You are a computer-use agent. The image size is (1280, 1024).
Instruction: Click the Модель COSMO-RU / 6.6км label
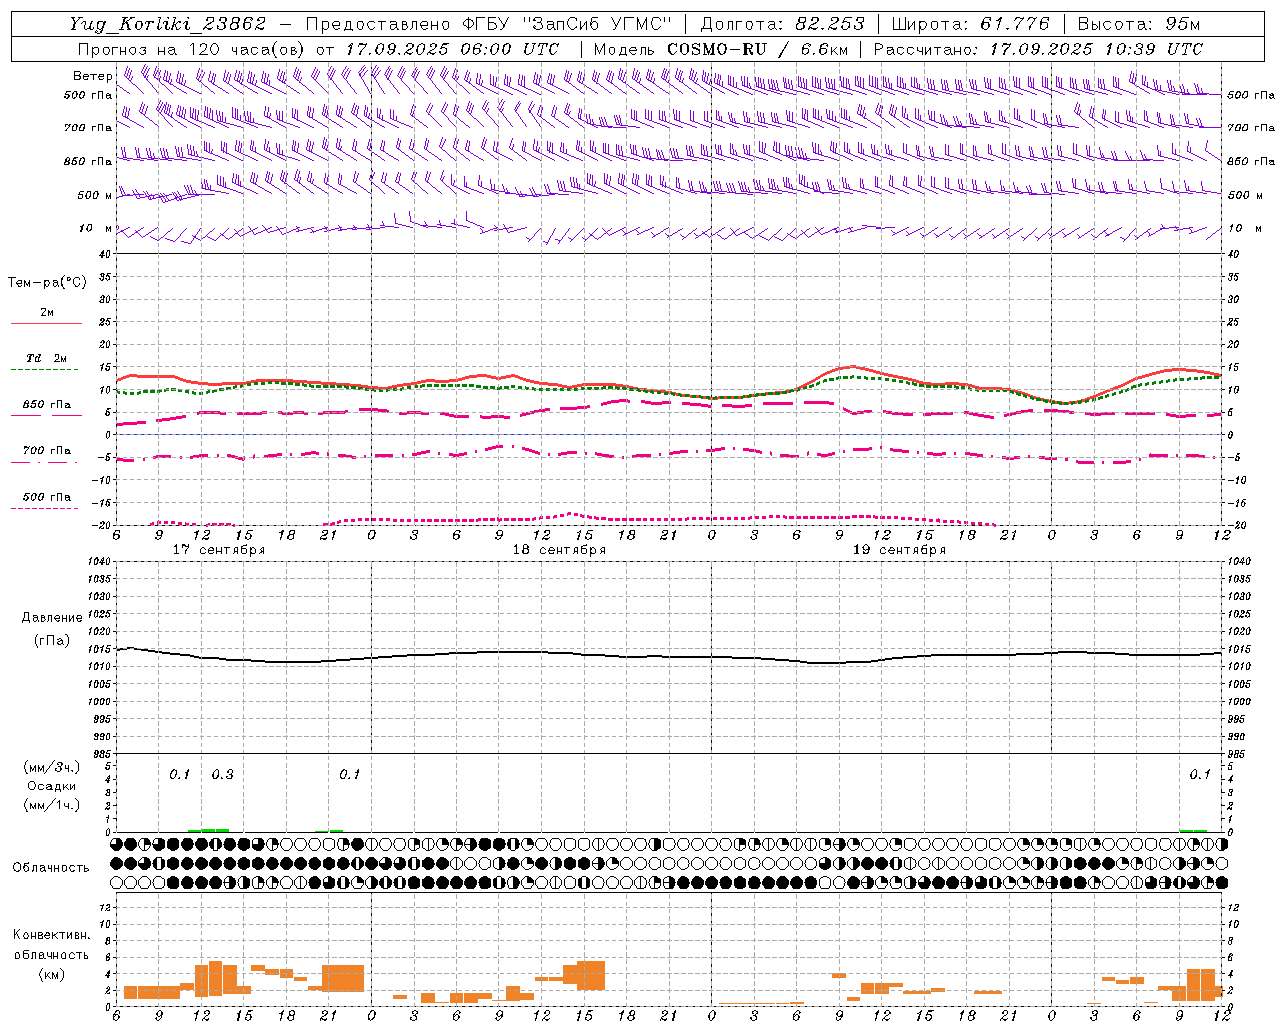click(x=721, y=49)
